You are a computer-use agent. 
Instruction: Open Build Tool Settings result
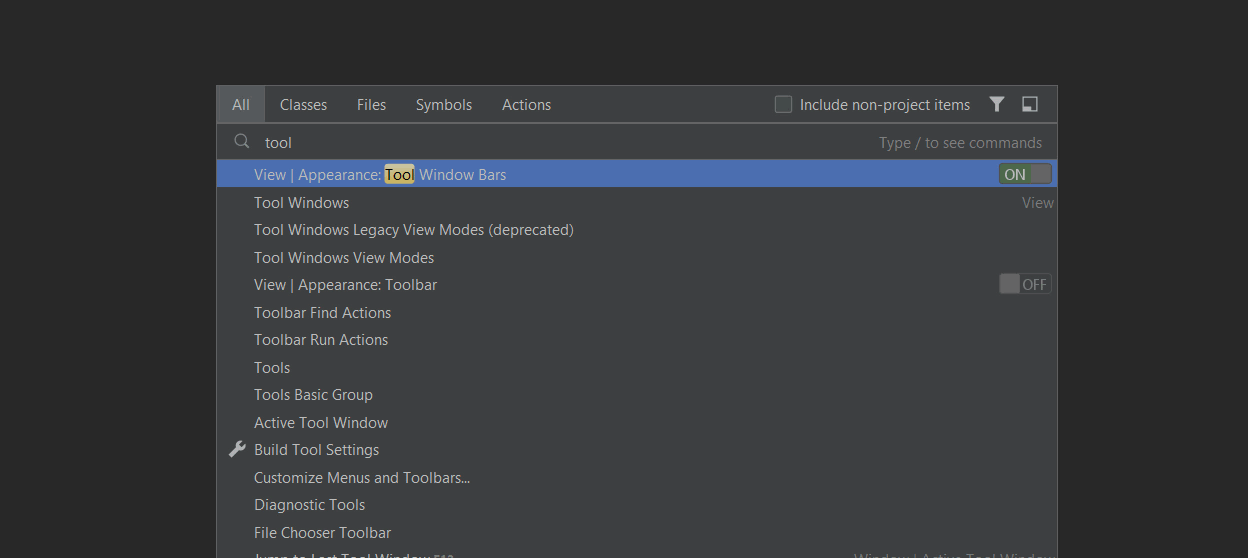click(x=637, y=450)
